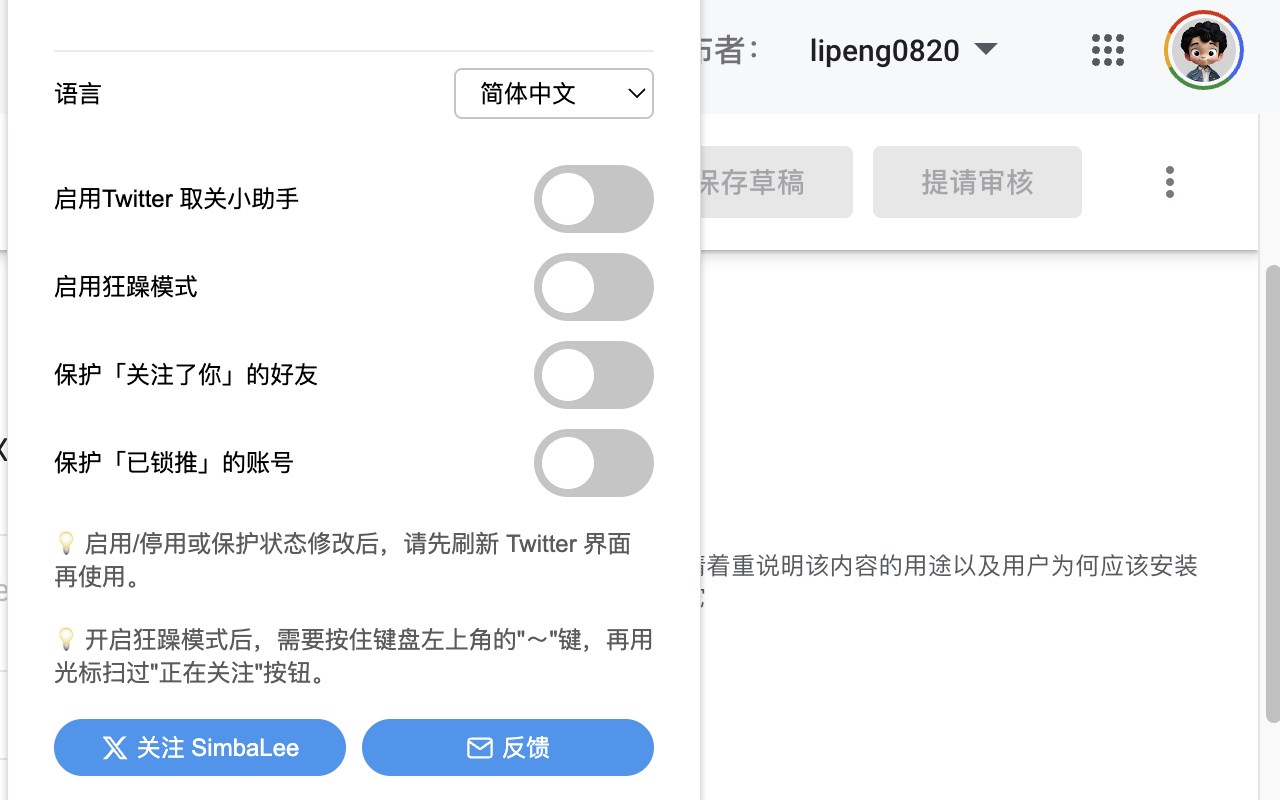1280x800 pixels.
Task: Open the 简体中文 language dropdown
Action: [x=553, y=94]
